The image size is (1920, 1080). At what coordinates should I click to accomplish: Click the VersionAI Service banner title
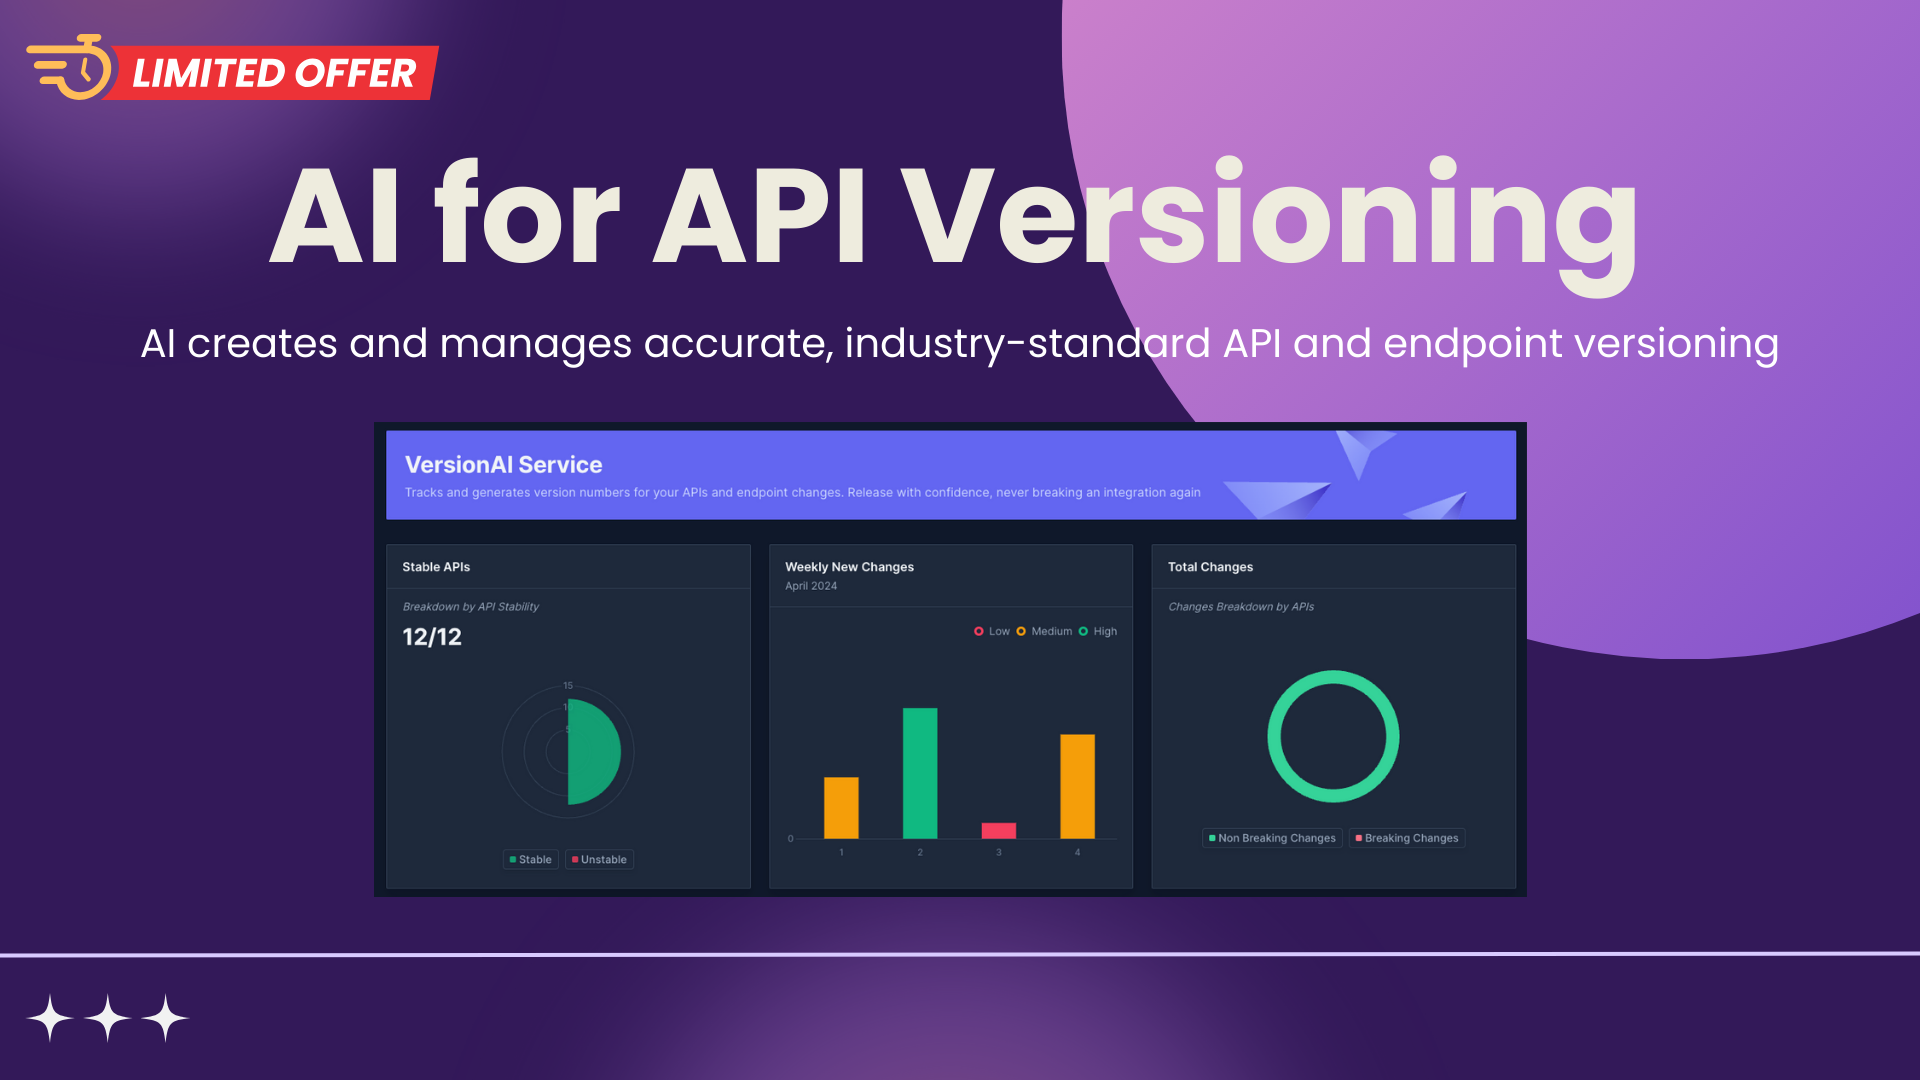click(503, 465)
